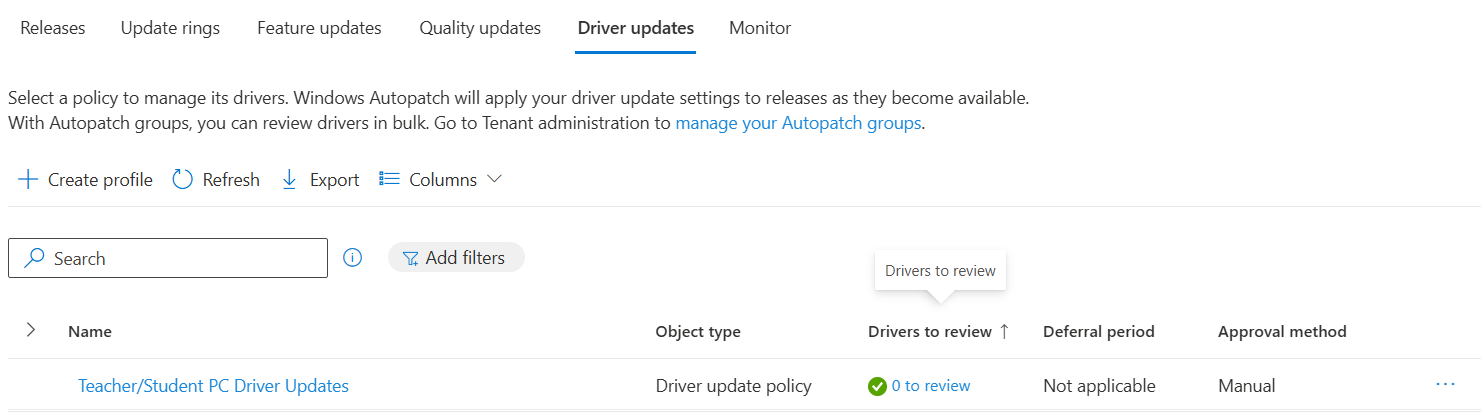Screen dimensions: 1481x412
Task: Click the info icon beside Search
Action: [x=352, y=258]
